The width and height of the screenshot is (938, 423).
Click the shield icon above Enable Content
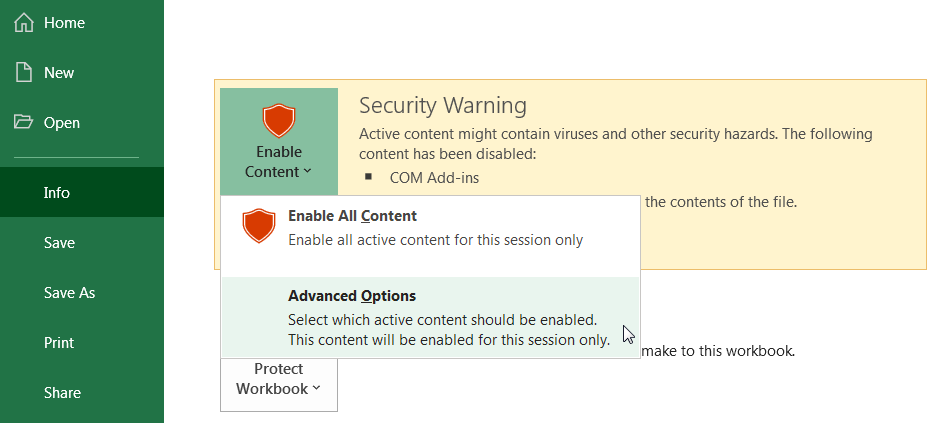(278, 120)
